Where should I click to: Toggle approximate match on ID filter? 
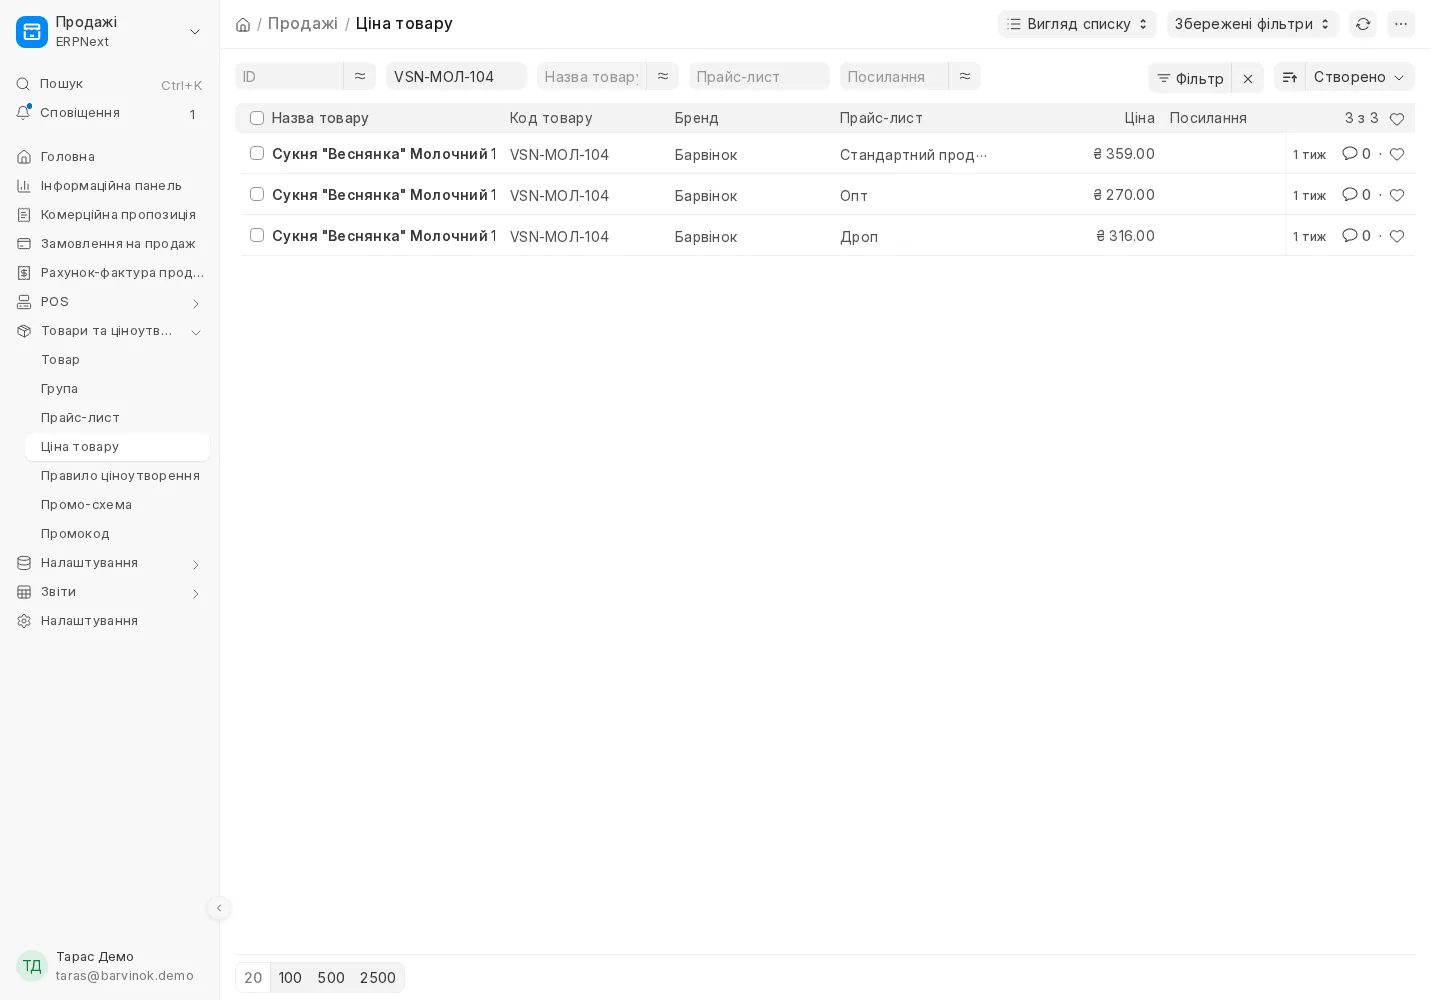click(360, 76)
